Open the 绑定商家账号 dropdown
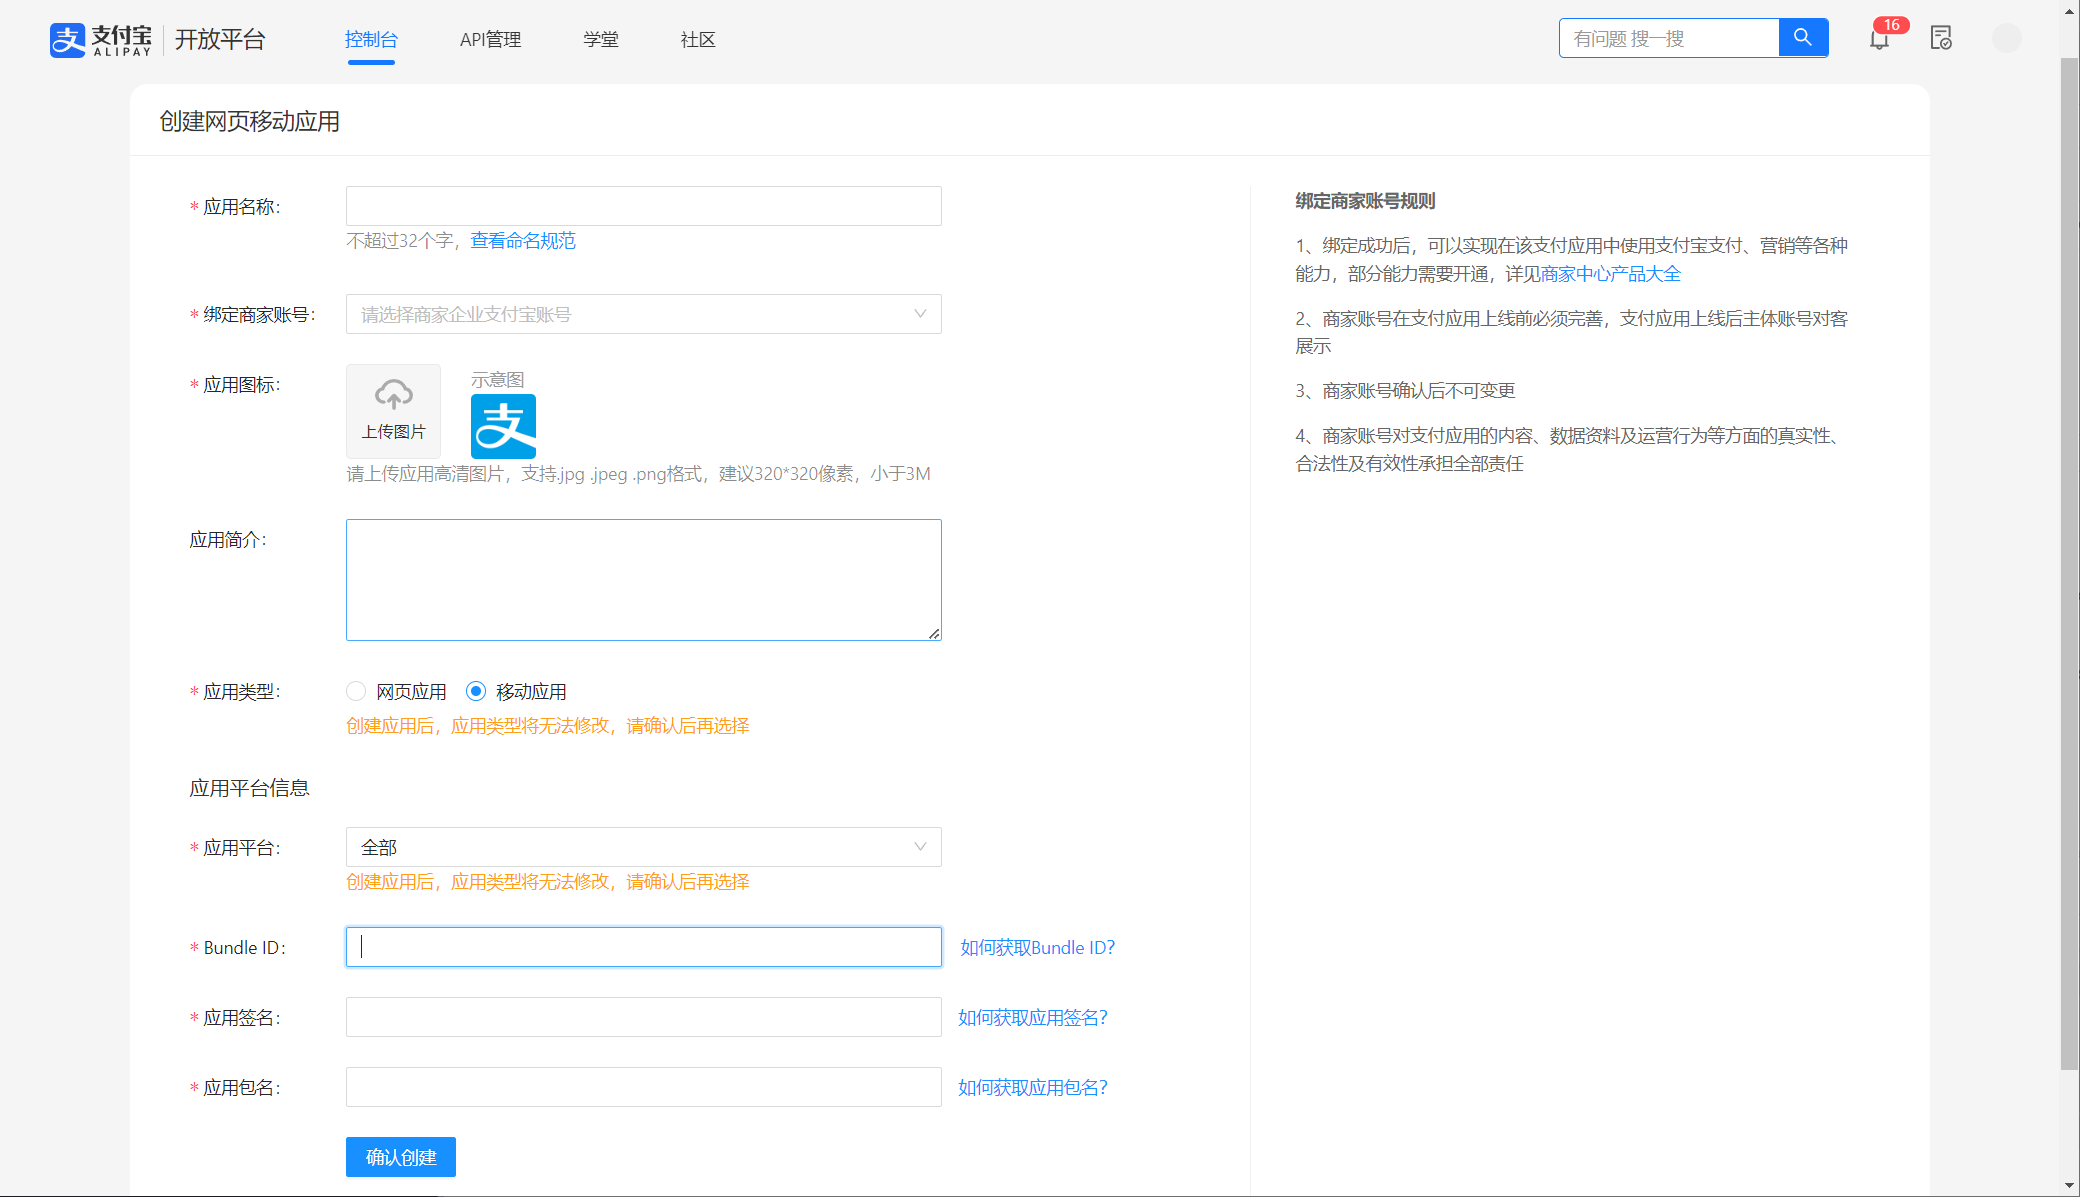 (643, 314)
